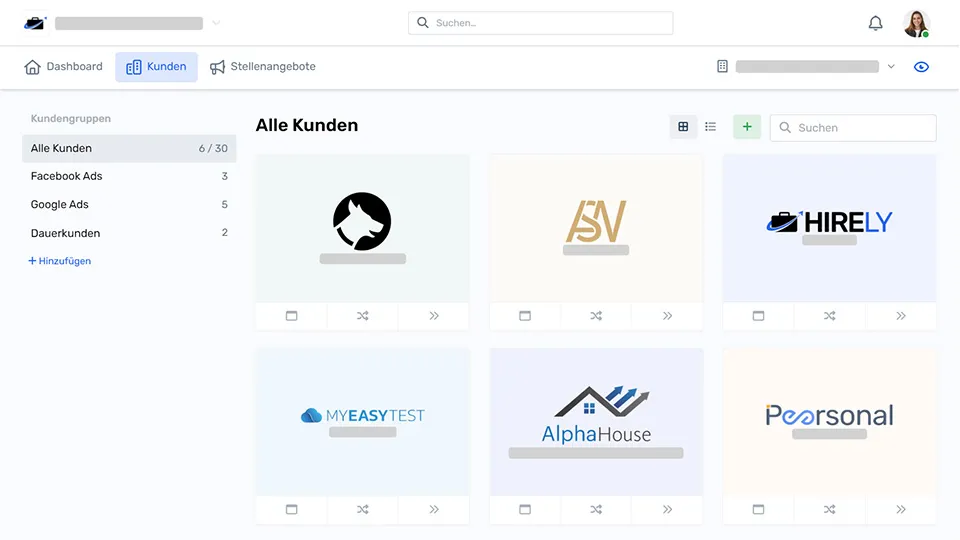Click the Hinzufügen link in sidebar

[60, 261]
